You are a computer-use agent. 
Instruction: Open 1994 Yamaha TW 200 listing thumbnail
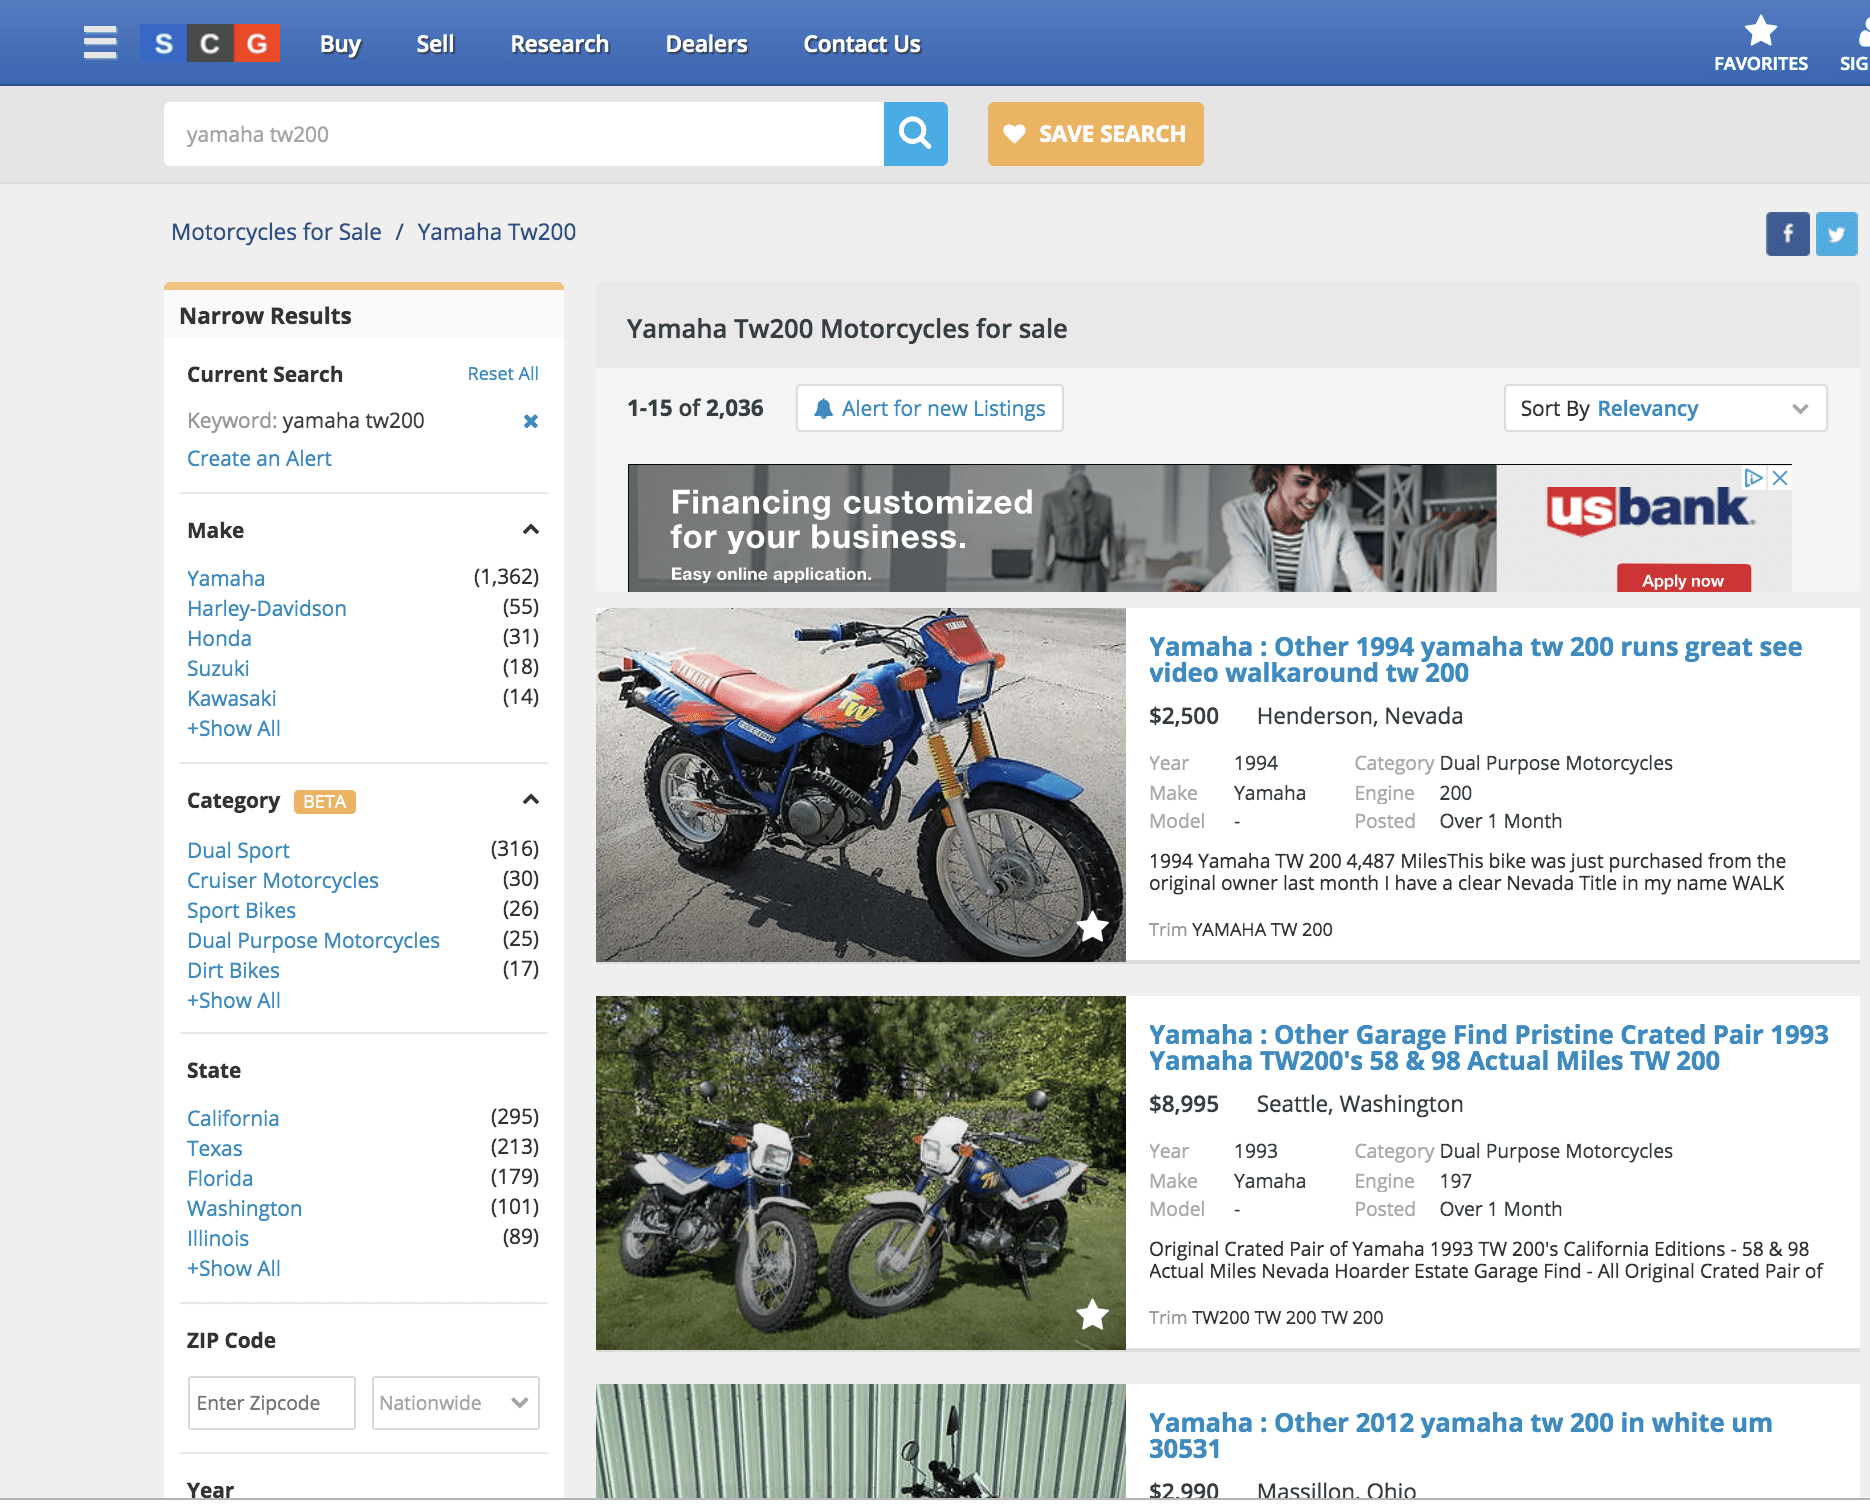(x=860, y=785)
